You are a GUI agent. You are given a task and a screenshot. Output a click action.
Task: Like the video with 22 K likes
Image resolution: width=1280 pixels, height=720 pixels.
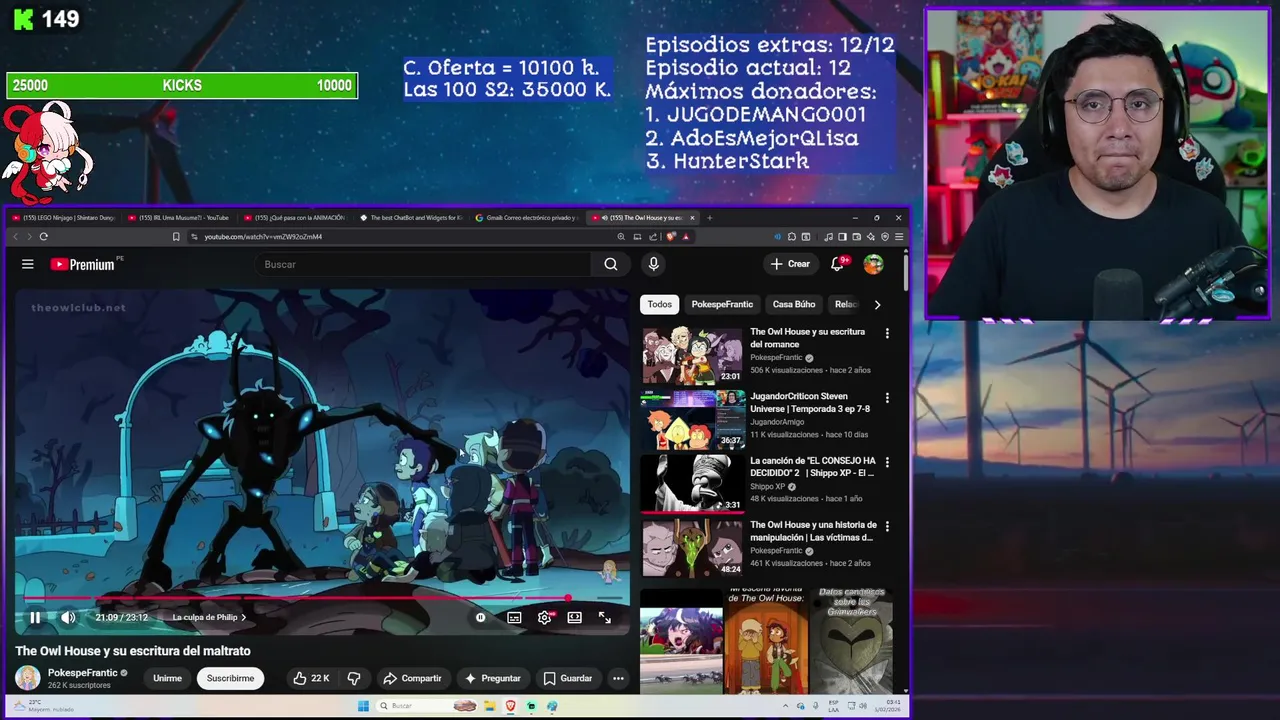click(x=310, y=678)
